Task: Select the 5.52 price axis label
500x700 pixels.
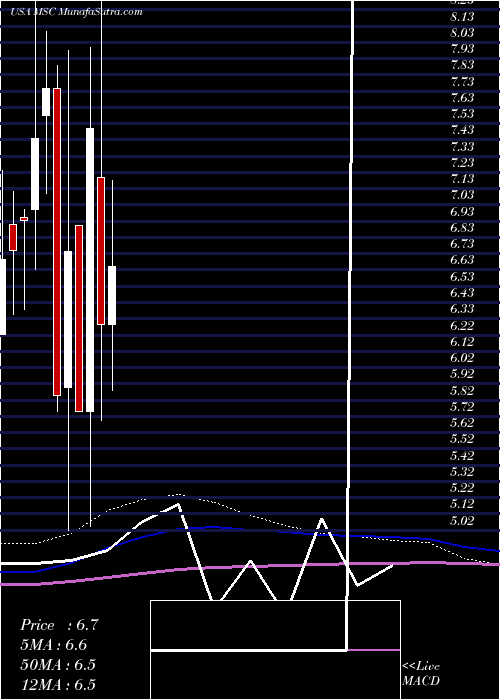Action: (463, 439)
